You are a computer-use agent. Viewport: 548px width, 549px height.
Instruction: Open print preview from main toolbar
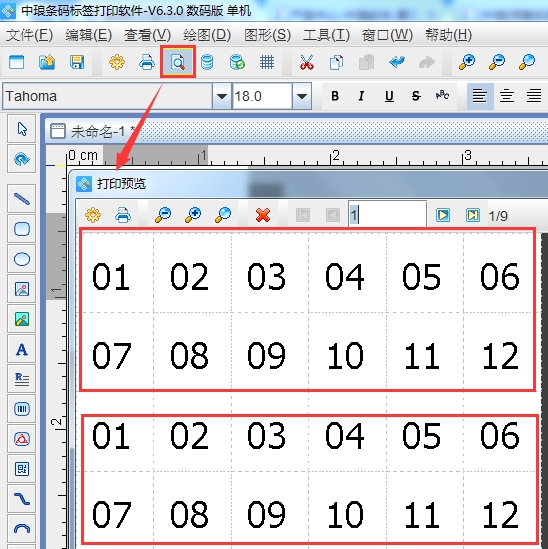point(178,62)
